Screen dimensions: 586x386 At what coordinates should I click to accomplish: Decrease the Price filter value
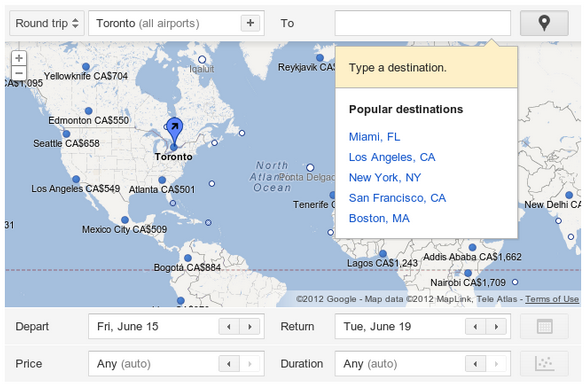(x=229, y=364)
